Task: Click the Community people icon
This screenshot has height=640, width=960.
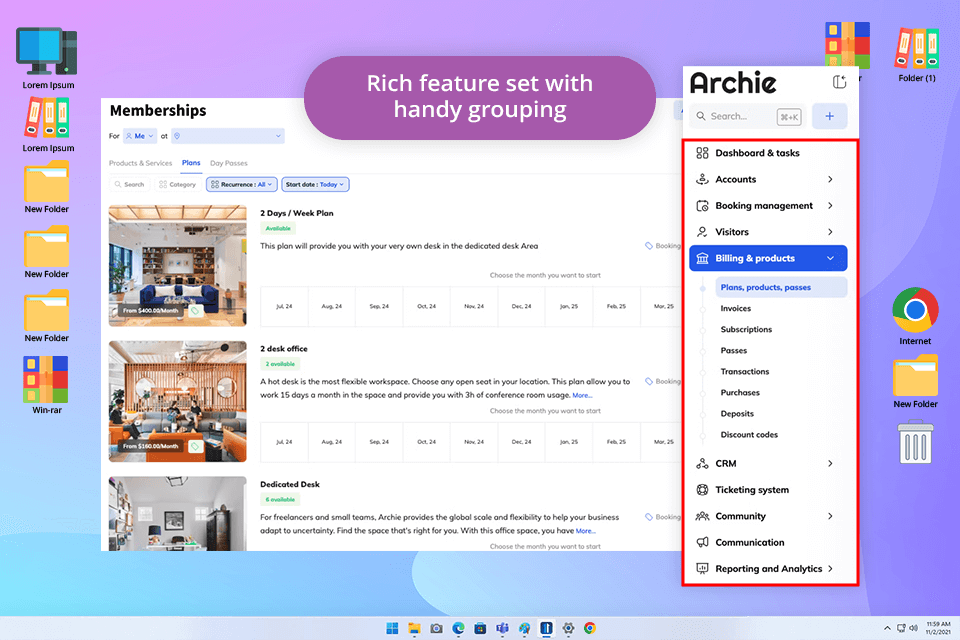Action: pyautogui.click(x=702, y=516)
